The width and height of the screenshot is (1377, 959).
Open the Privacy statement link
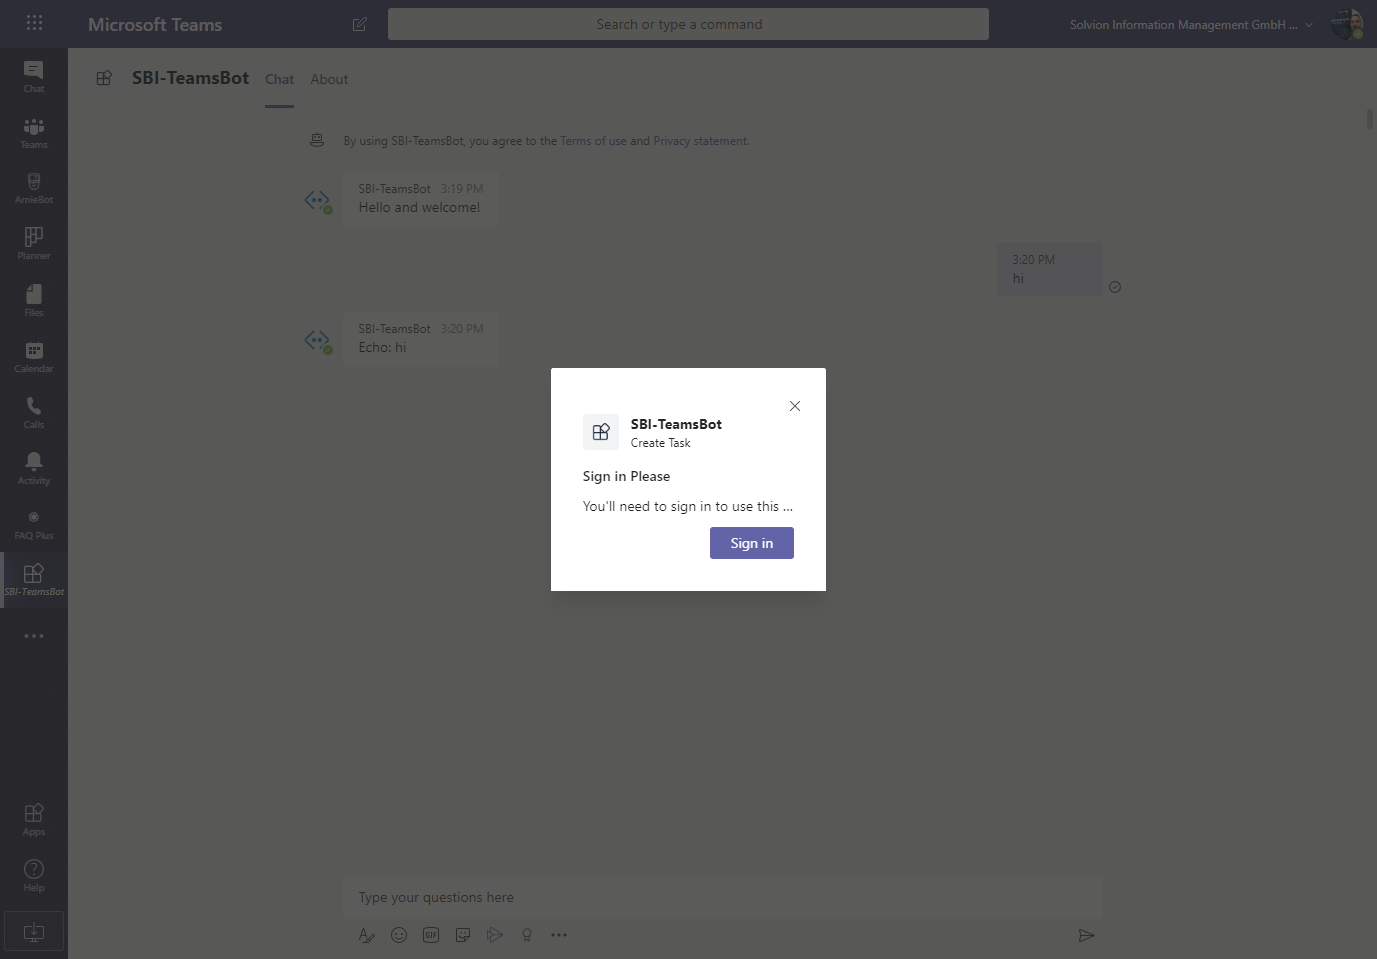700,141
